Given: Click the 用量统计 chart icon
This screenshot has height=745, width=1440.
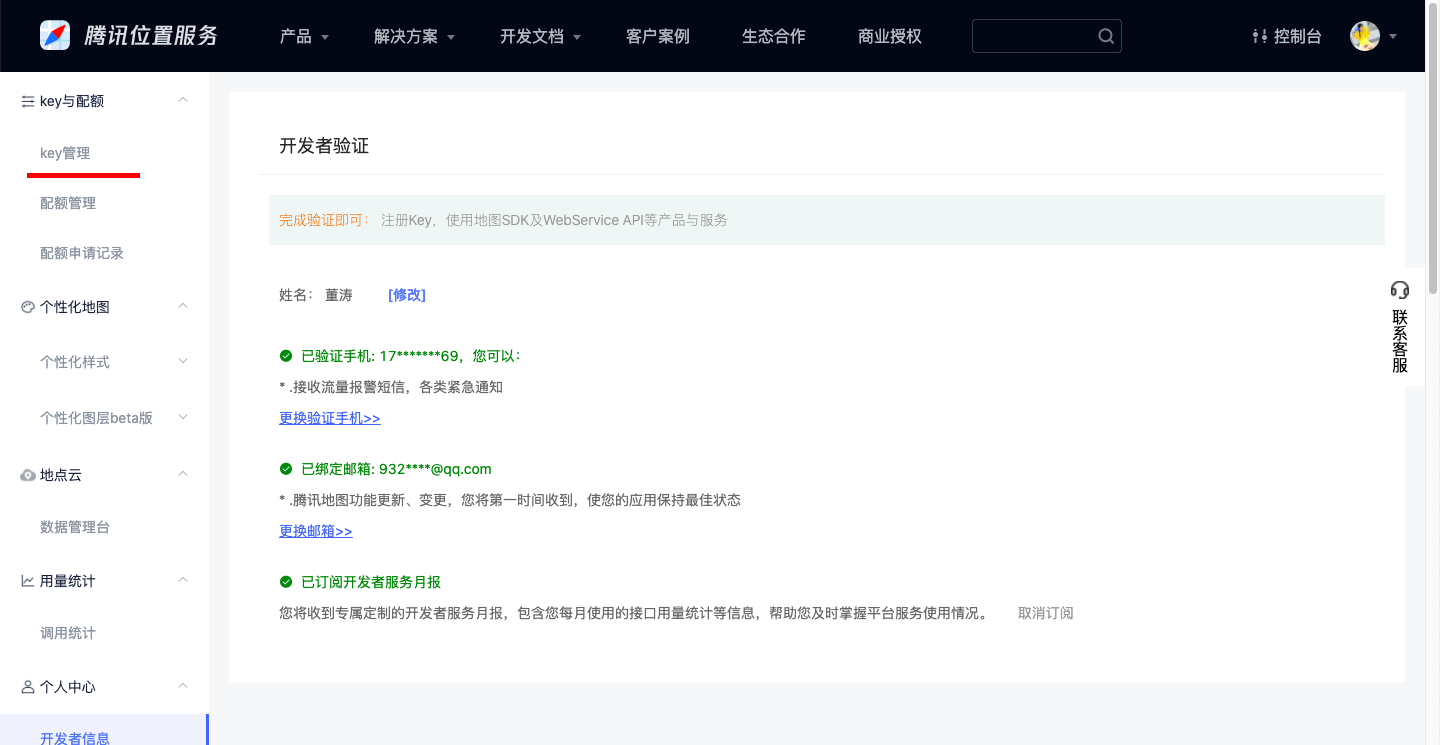Looking at the screenshot, I should [x=27, y=581].
